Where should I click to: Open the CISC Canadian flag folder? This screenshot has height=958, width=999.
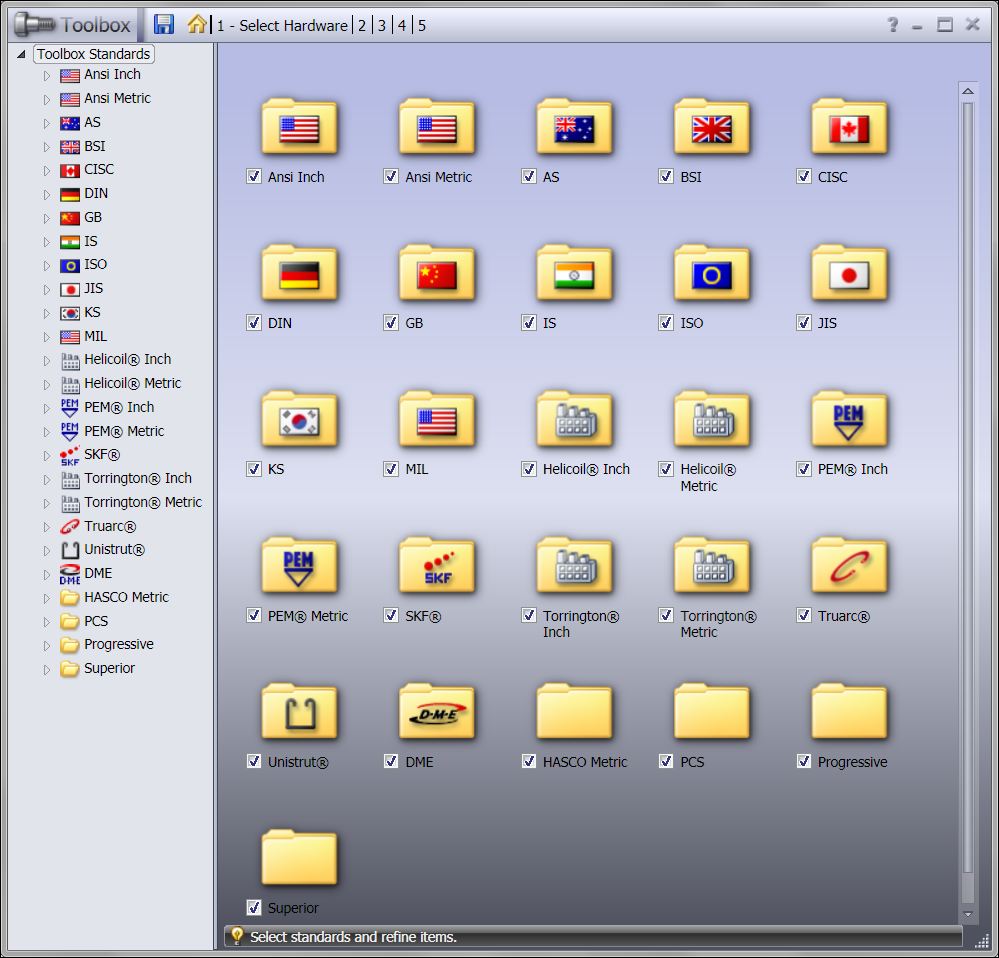click(x=849, y=127)
